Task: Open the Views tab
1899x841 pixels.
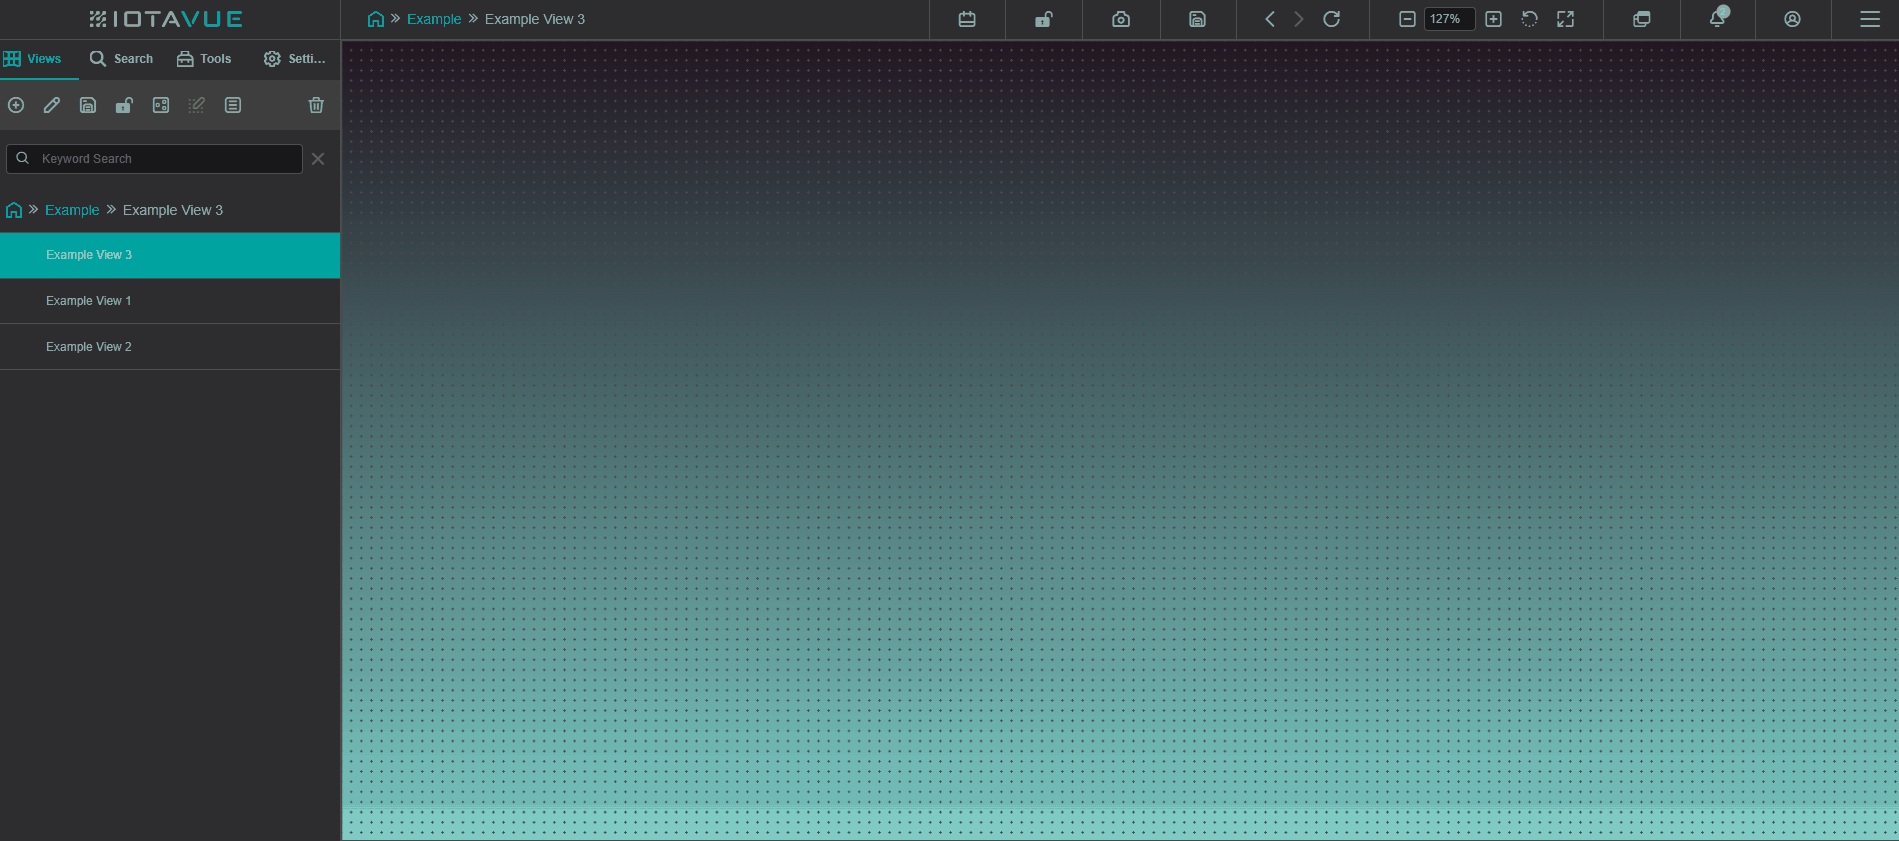Action: pyautogui.click(x=33, y=59)
